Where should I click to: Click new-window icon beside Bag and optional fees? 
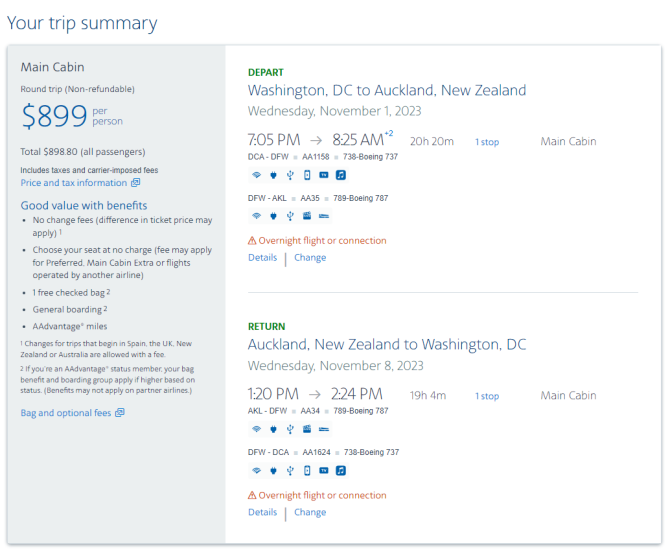coord(120,413)
